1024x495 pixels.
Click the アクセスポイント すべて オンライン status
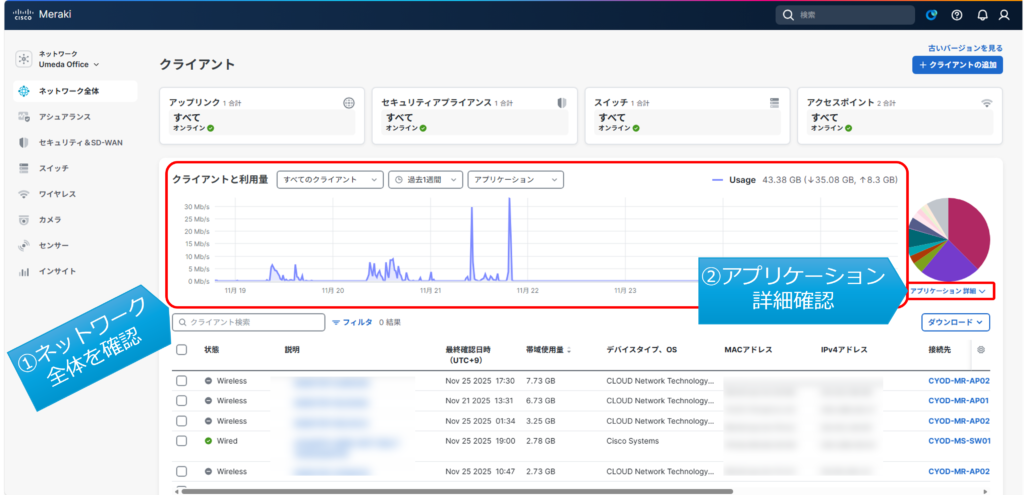(900, 122)
